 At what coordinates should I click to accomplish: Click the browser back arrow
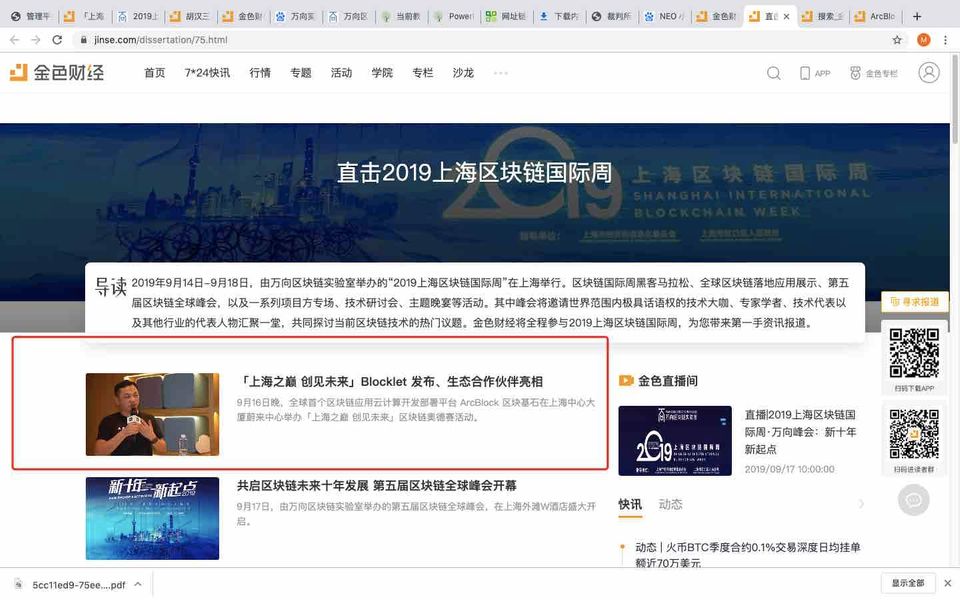pos(14,40)
